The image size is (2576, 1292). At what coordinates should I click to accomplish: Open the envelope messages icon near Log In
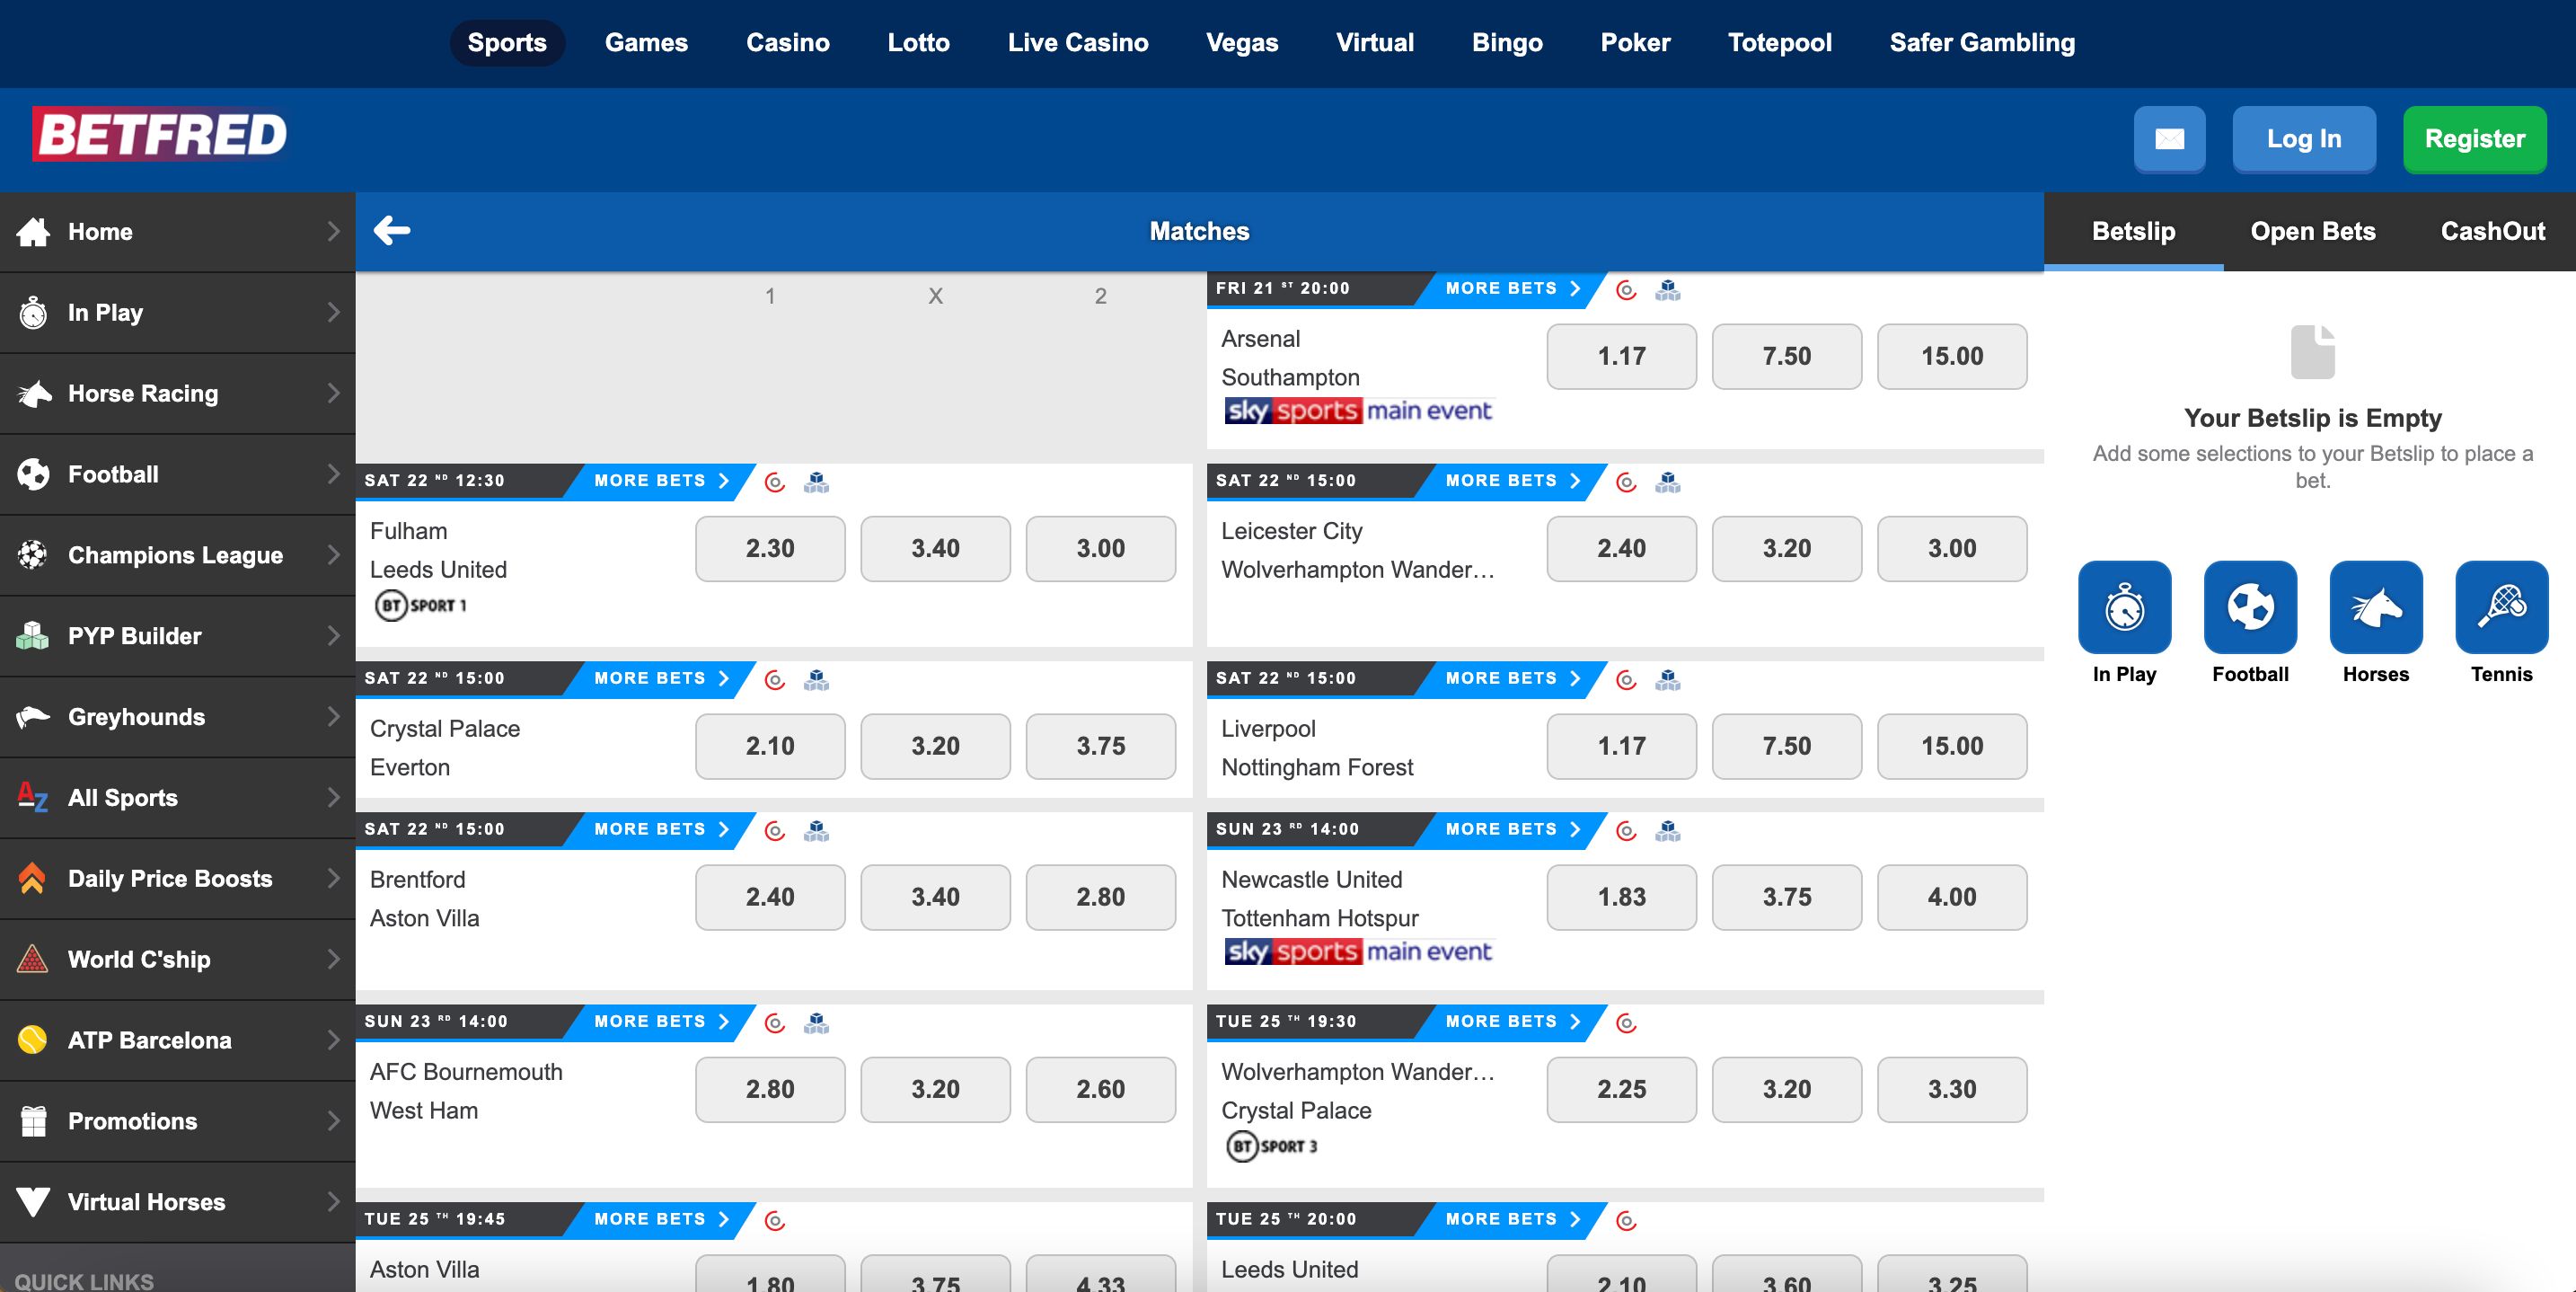pos(2170,139)
